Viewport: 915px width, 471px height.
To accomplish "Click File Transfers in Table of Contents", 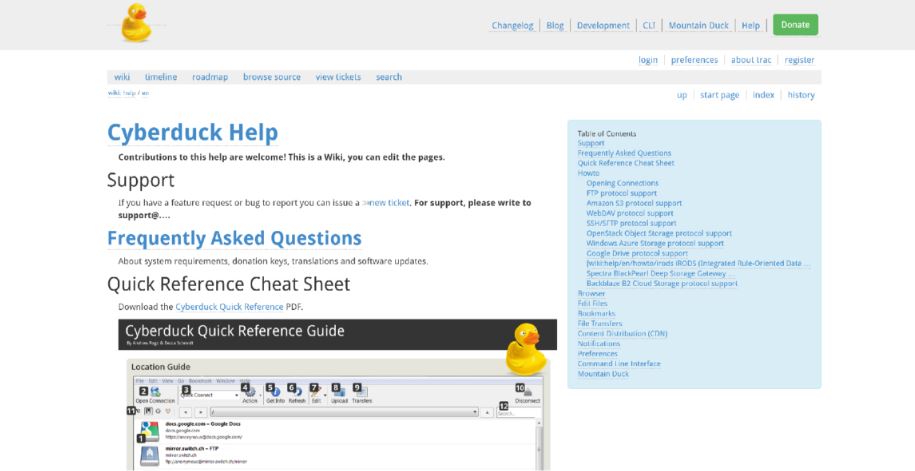I will click(x=600, y=323).
